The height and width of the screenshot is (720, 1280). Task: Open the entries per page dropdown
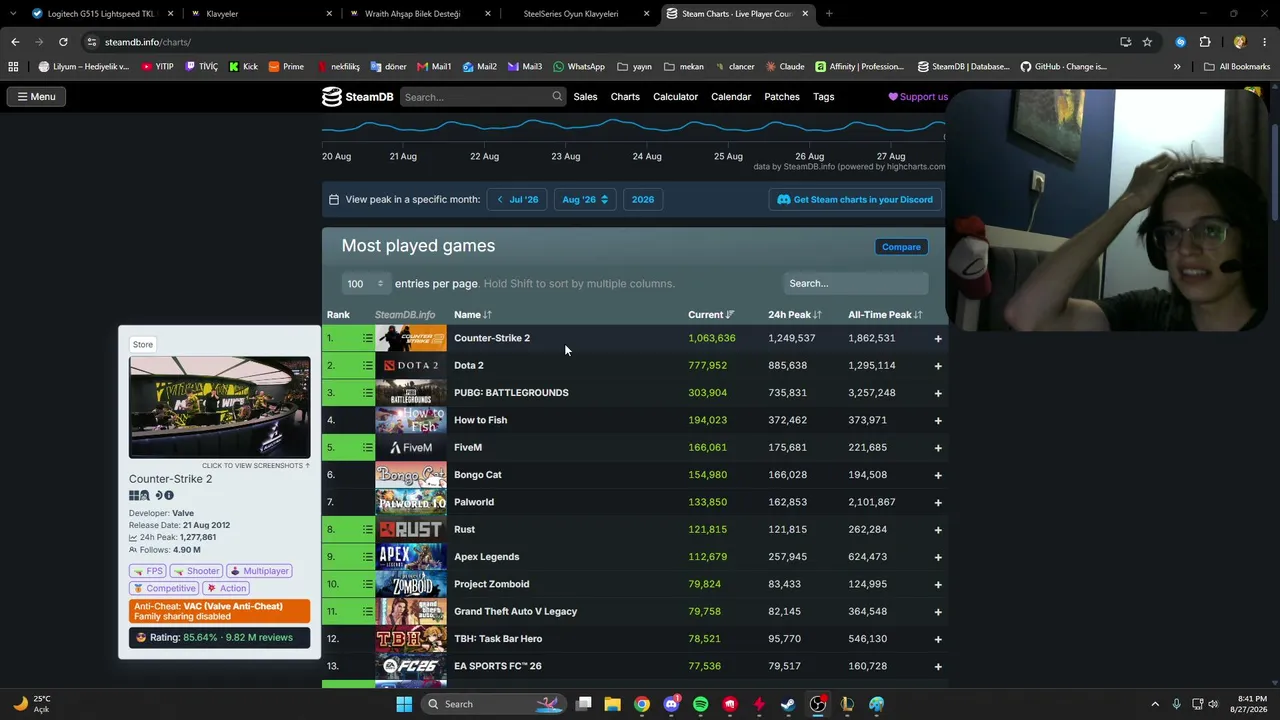pos(365,284)
